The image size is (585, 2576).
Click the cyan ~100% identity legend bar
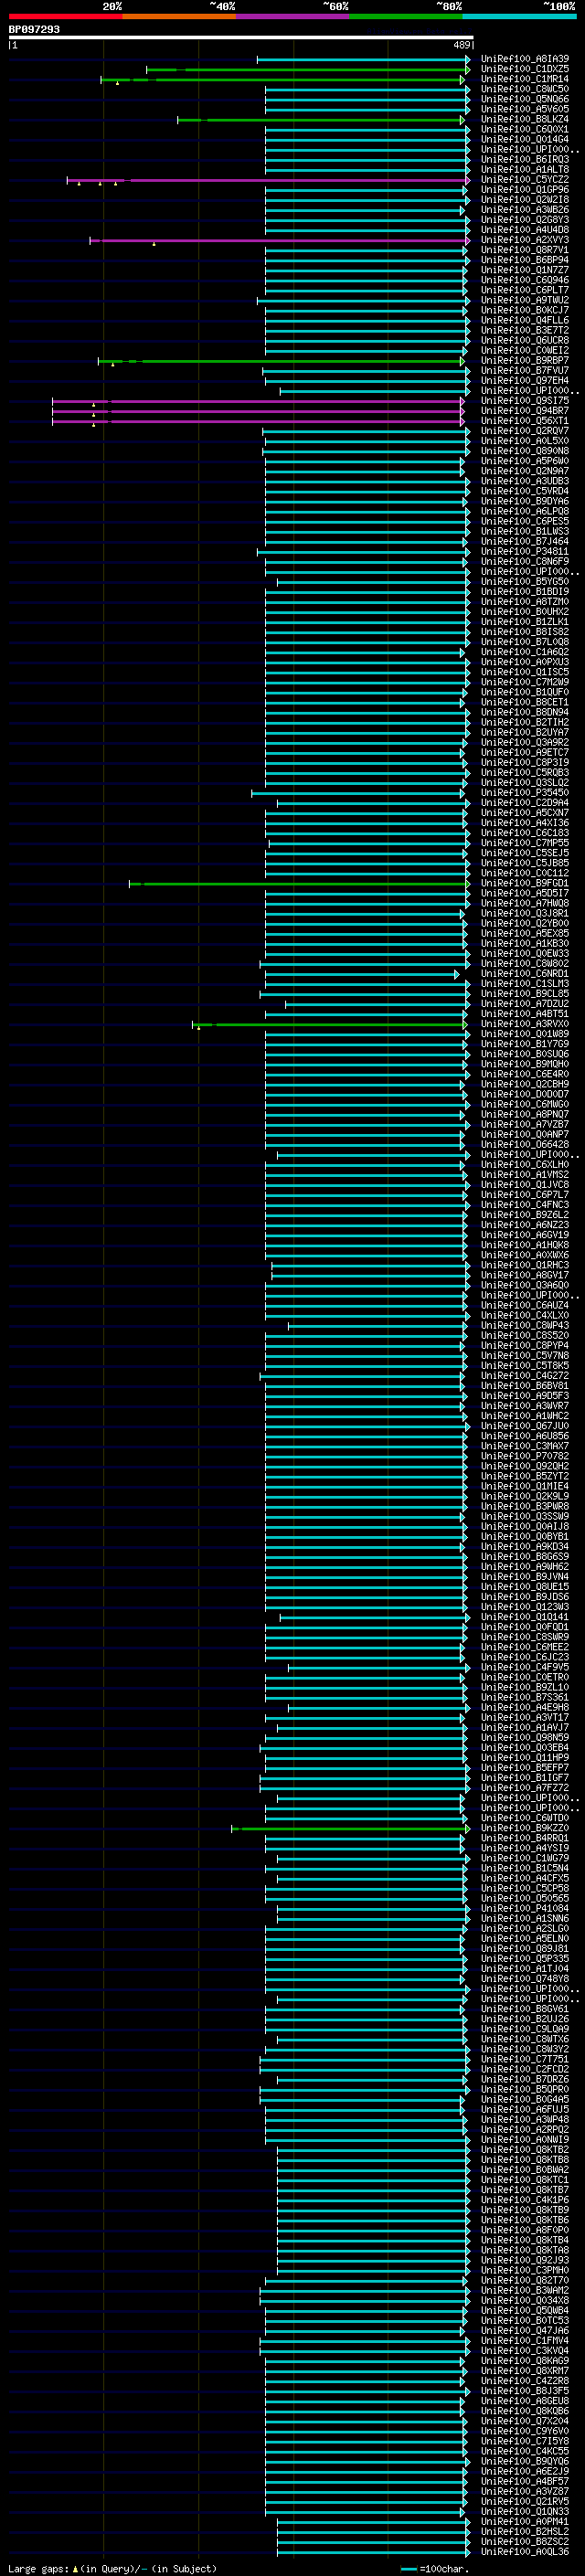coord(520,16)
